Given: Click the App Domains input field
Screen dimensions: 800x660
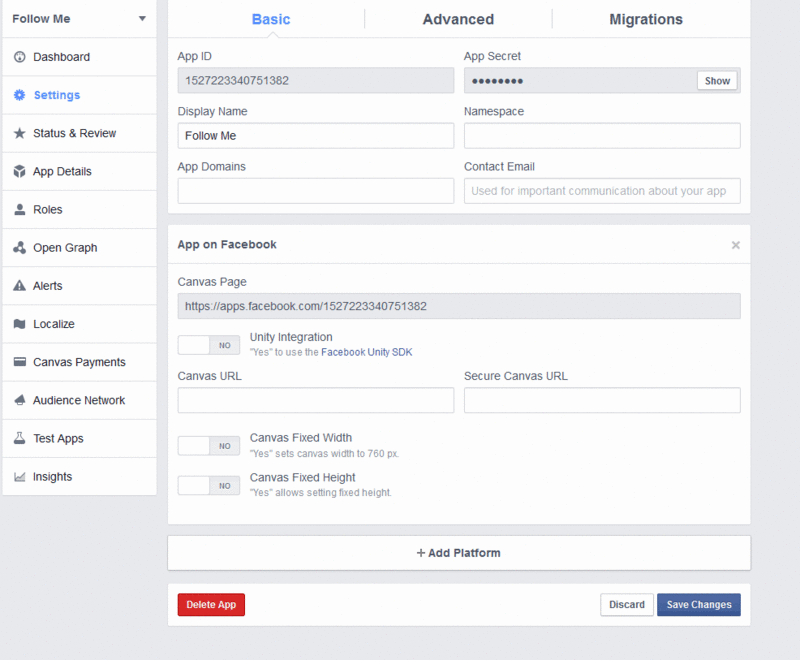Looking at the screenshot, I should tap(316, 191).
